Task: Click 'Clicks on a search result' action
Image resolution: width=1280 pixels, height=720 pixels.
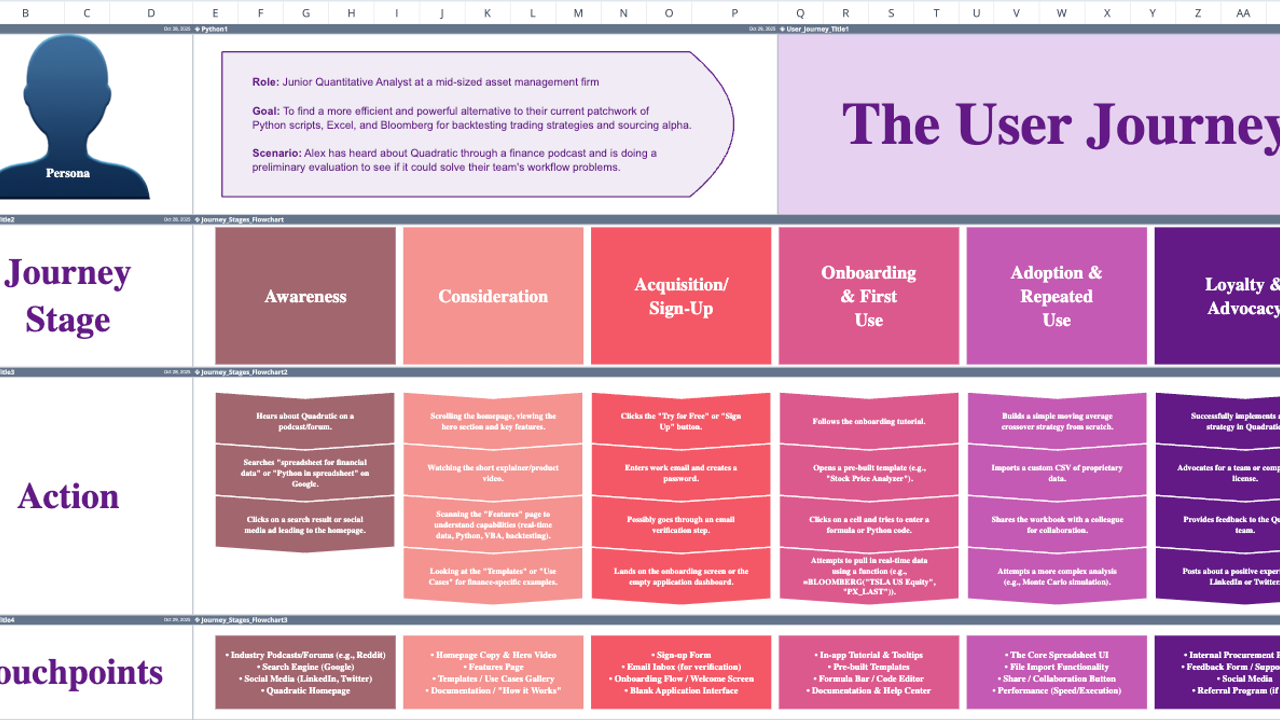Action: (305, 525)
